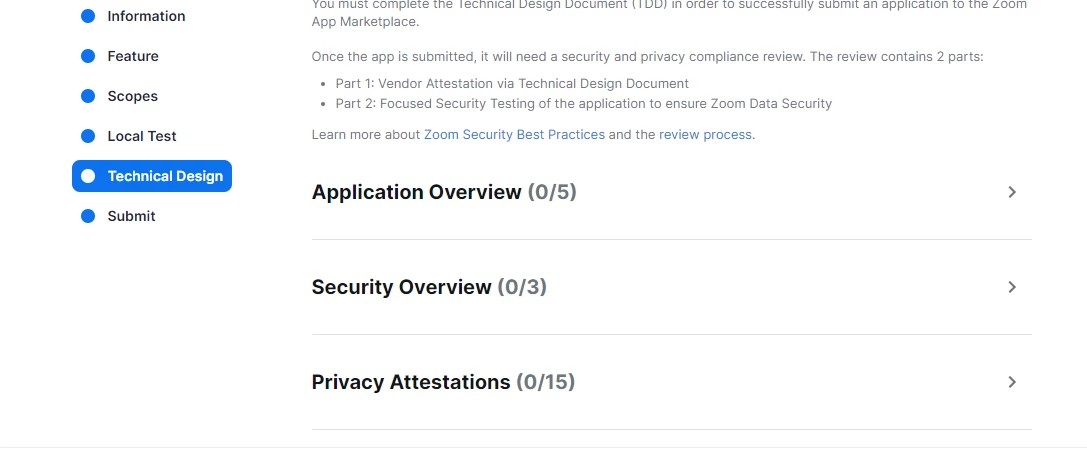Click the Security Overview (0/3) heading
The width and height of the screenshot is (1087, 453).
429,287
